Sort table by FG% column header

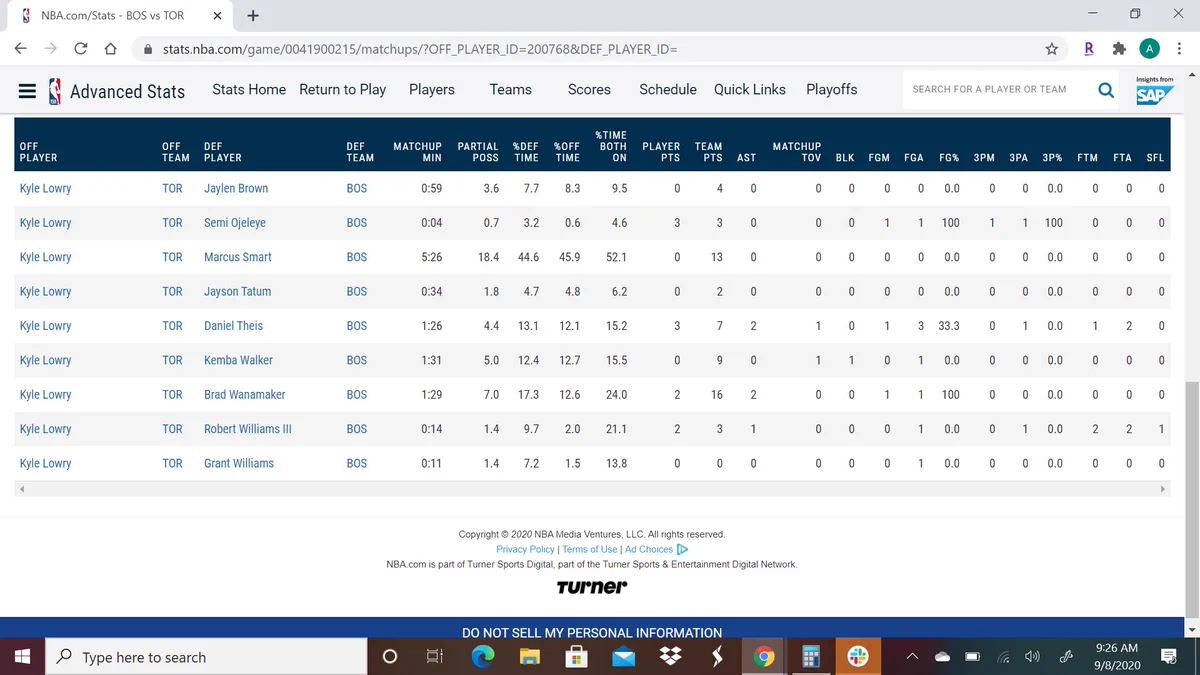pos(949,157)
